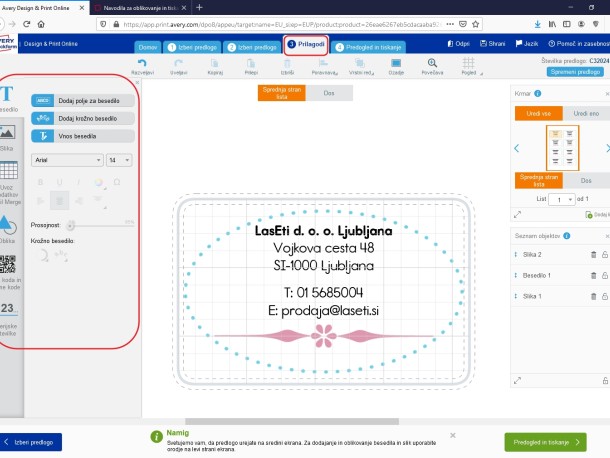Click the Spremeni predlogo button
This screenshot has width=610, height=458.
click(x=575, y=72)
